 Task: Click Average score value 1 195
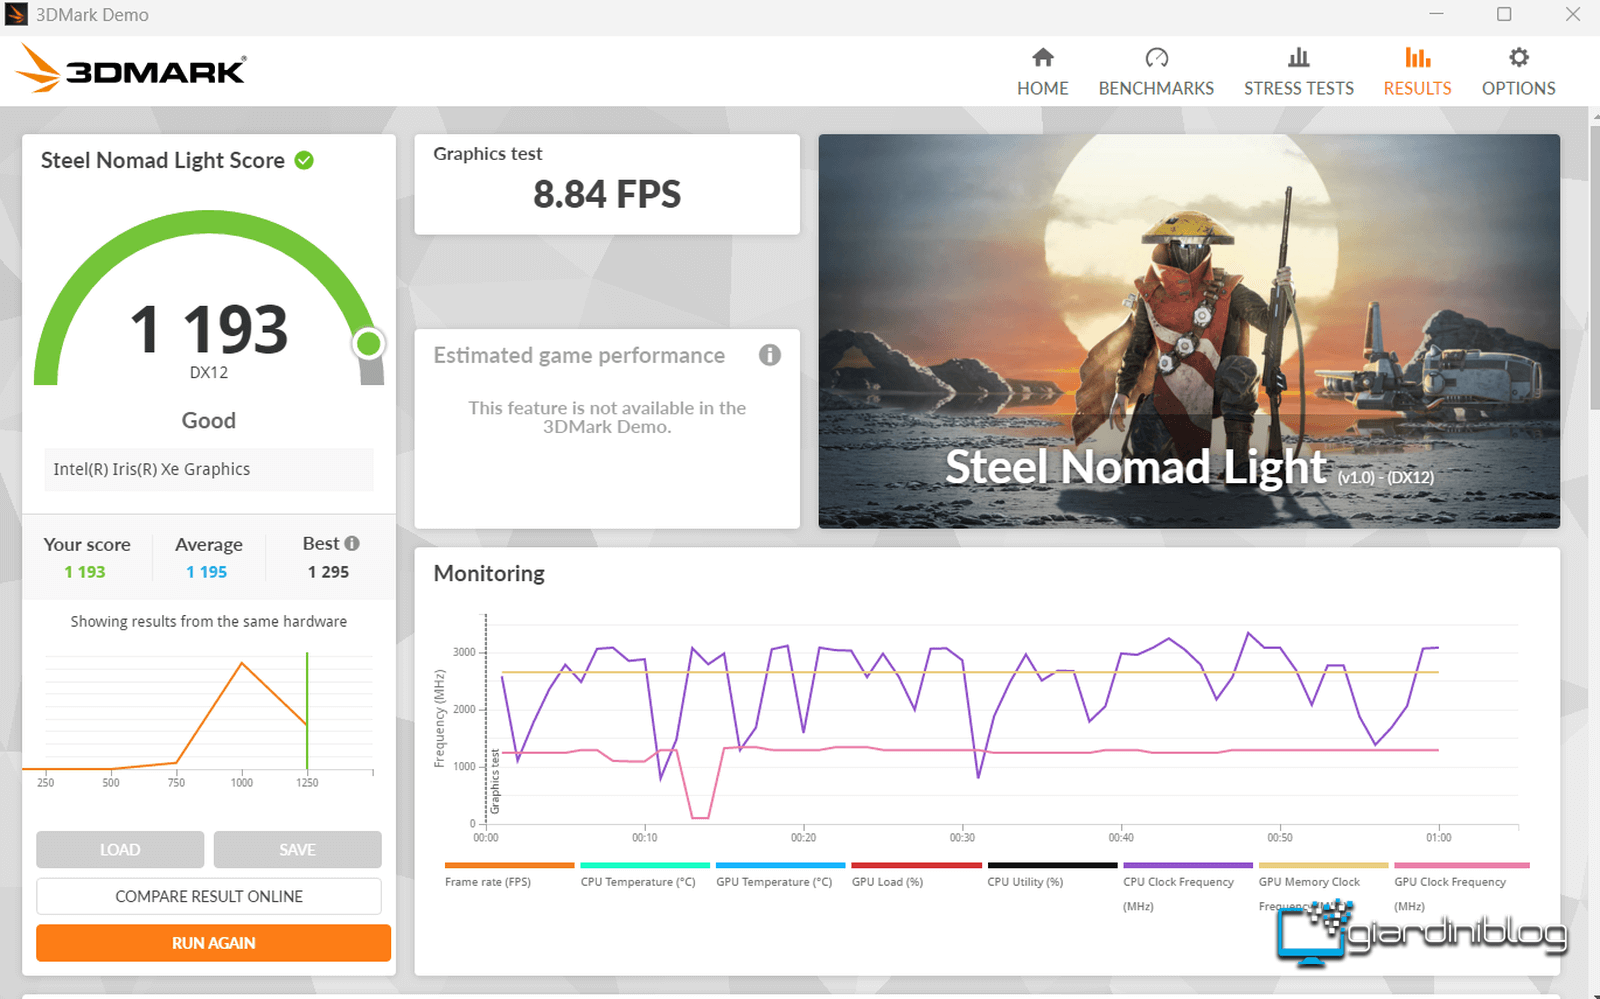pos(207,572)
